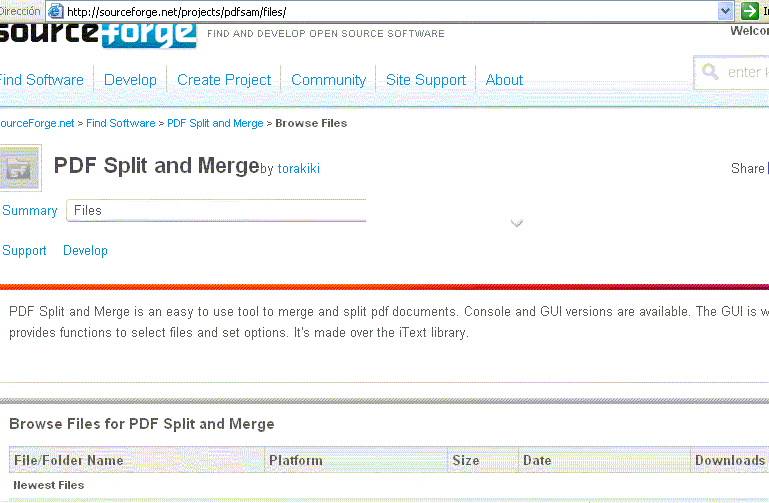769x503 pixels.
Task: Click the green Go arrow button
Action: pyautogui.click(x=750, y=11)
